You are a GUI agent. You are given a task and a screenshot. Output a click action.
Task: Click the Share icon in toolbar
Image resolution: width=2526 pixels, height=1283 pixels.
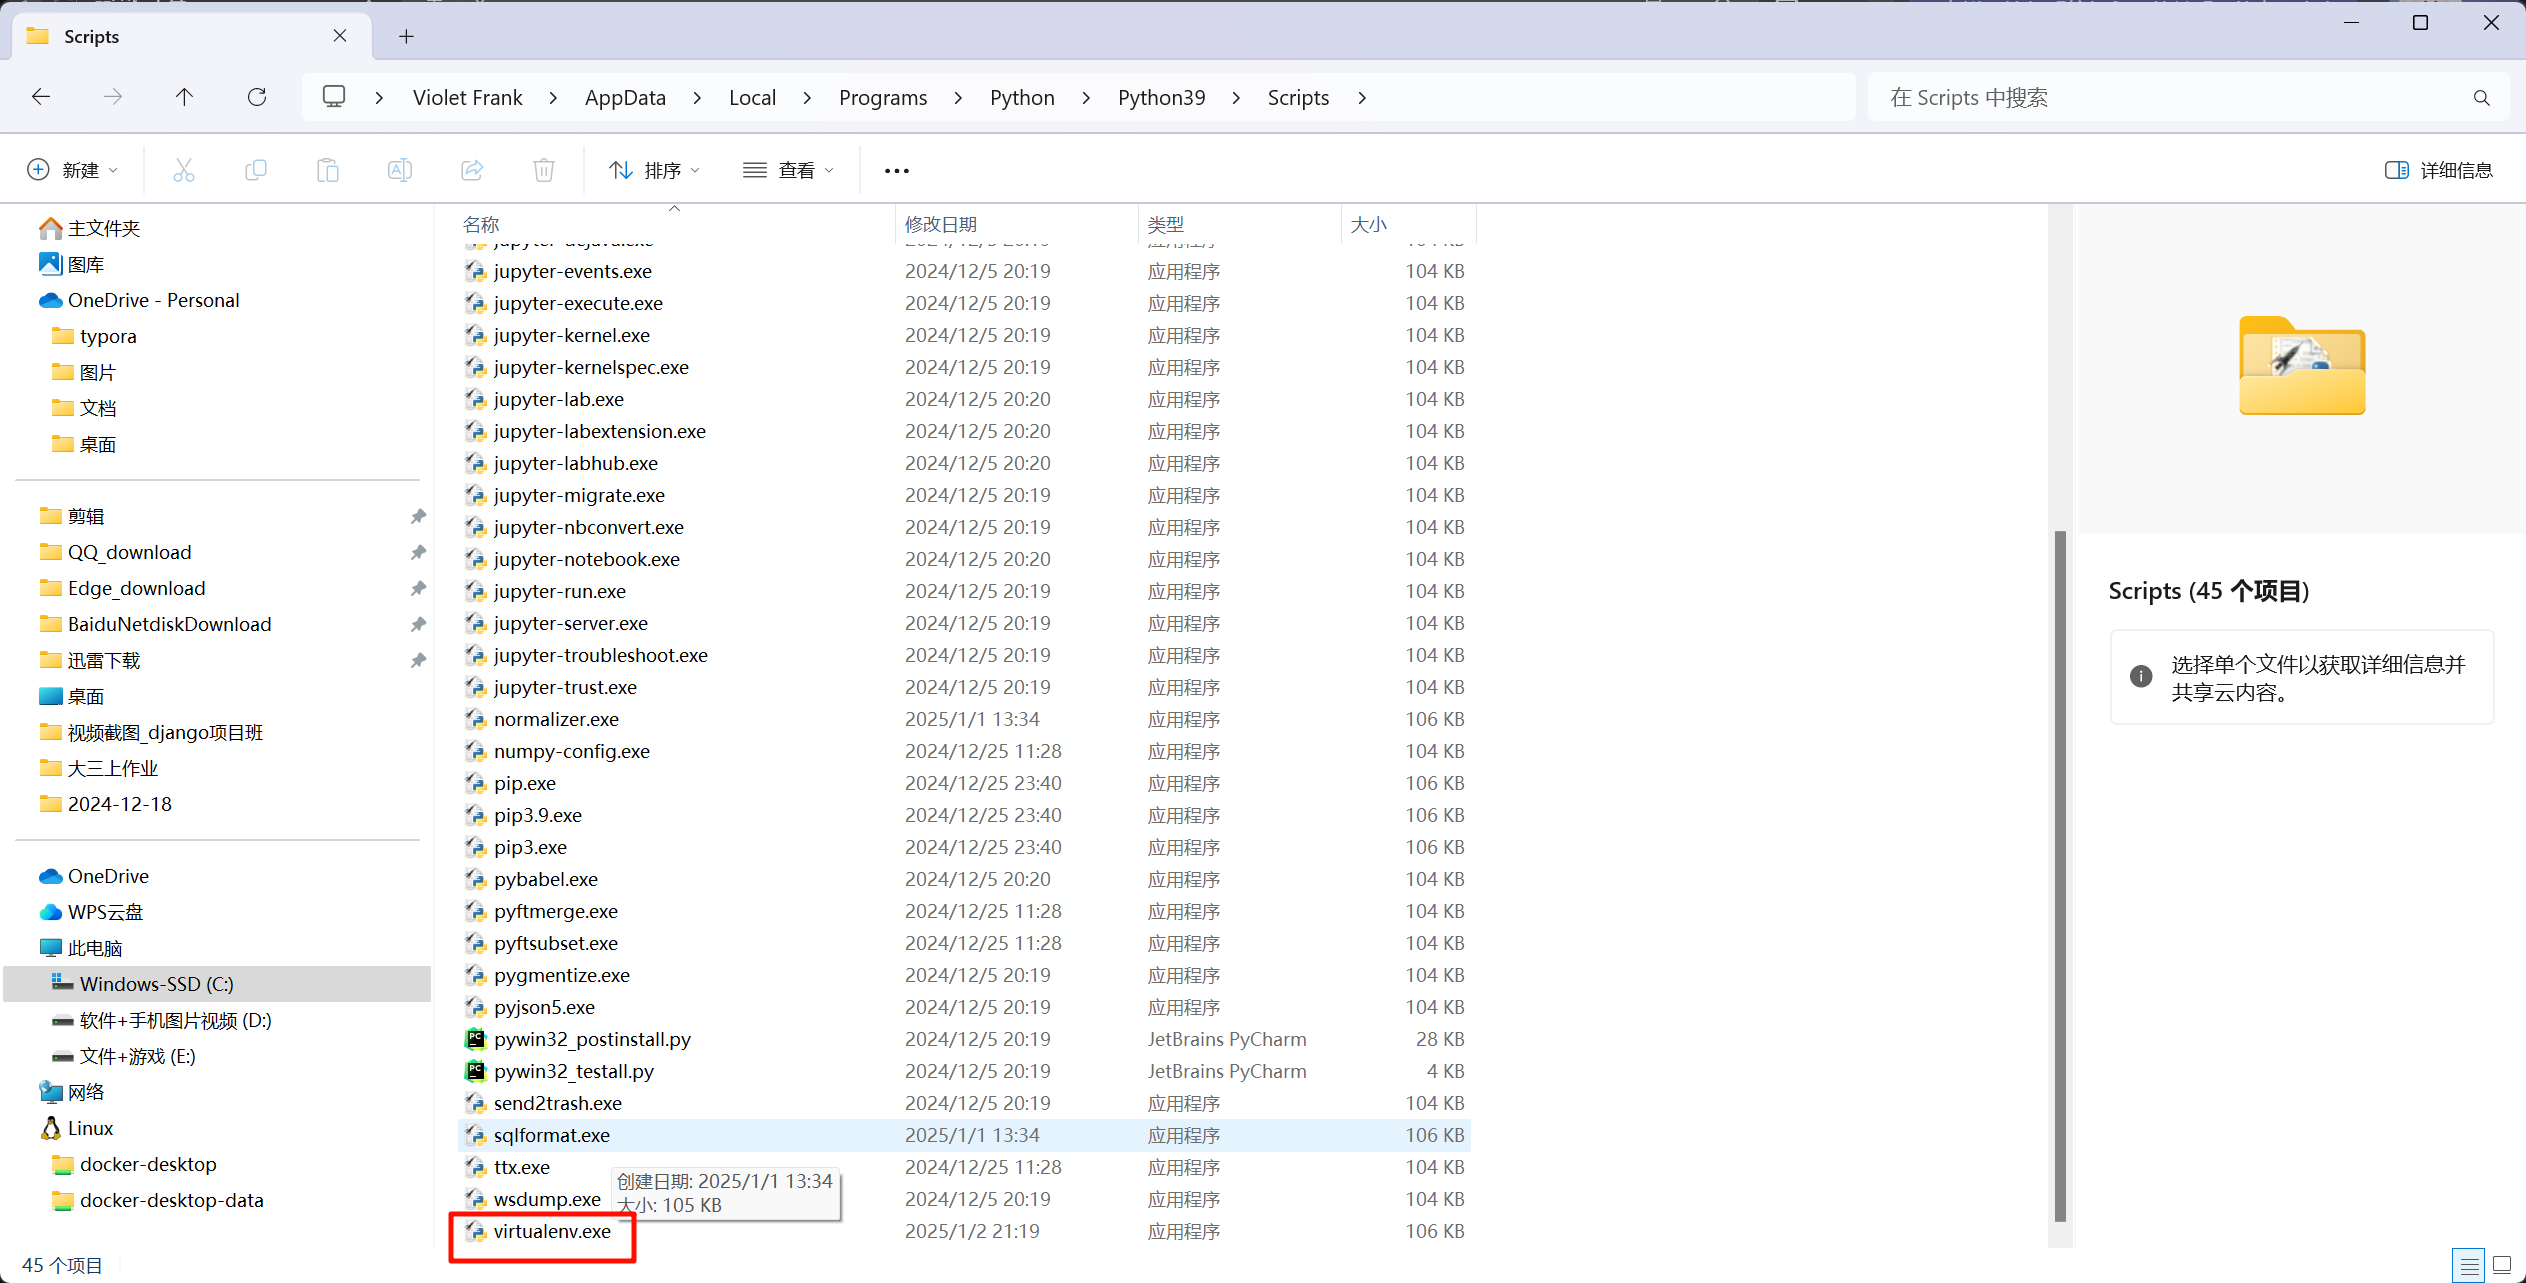point(472,170)
